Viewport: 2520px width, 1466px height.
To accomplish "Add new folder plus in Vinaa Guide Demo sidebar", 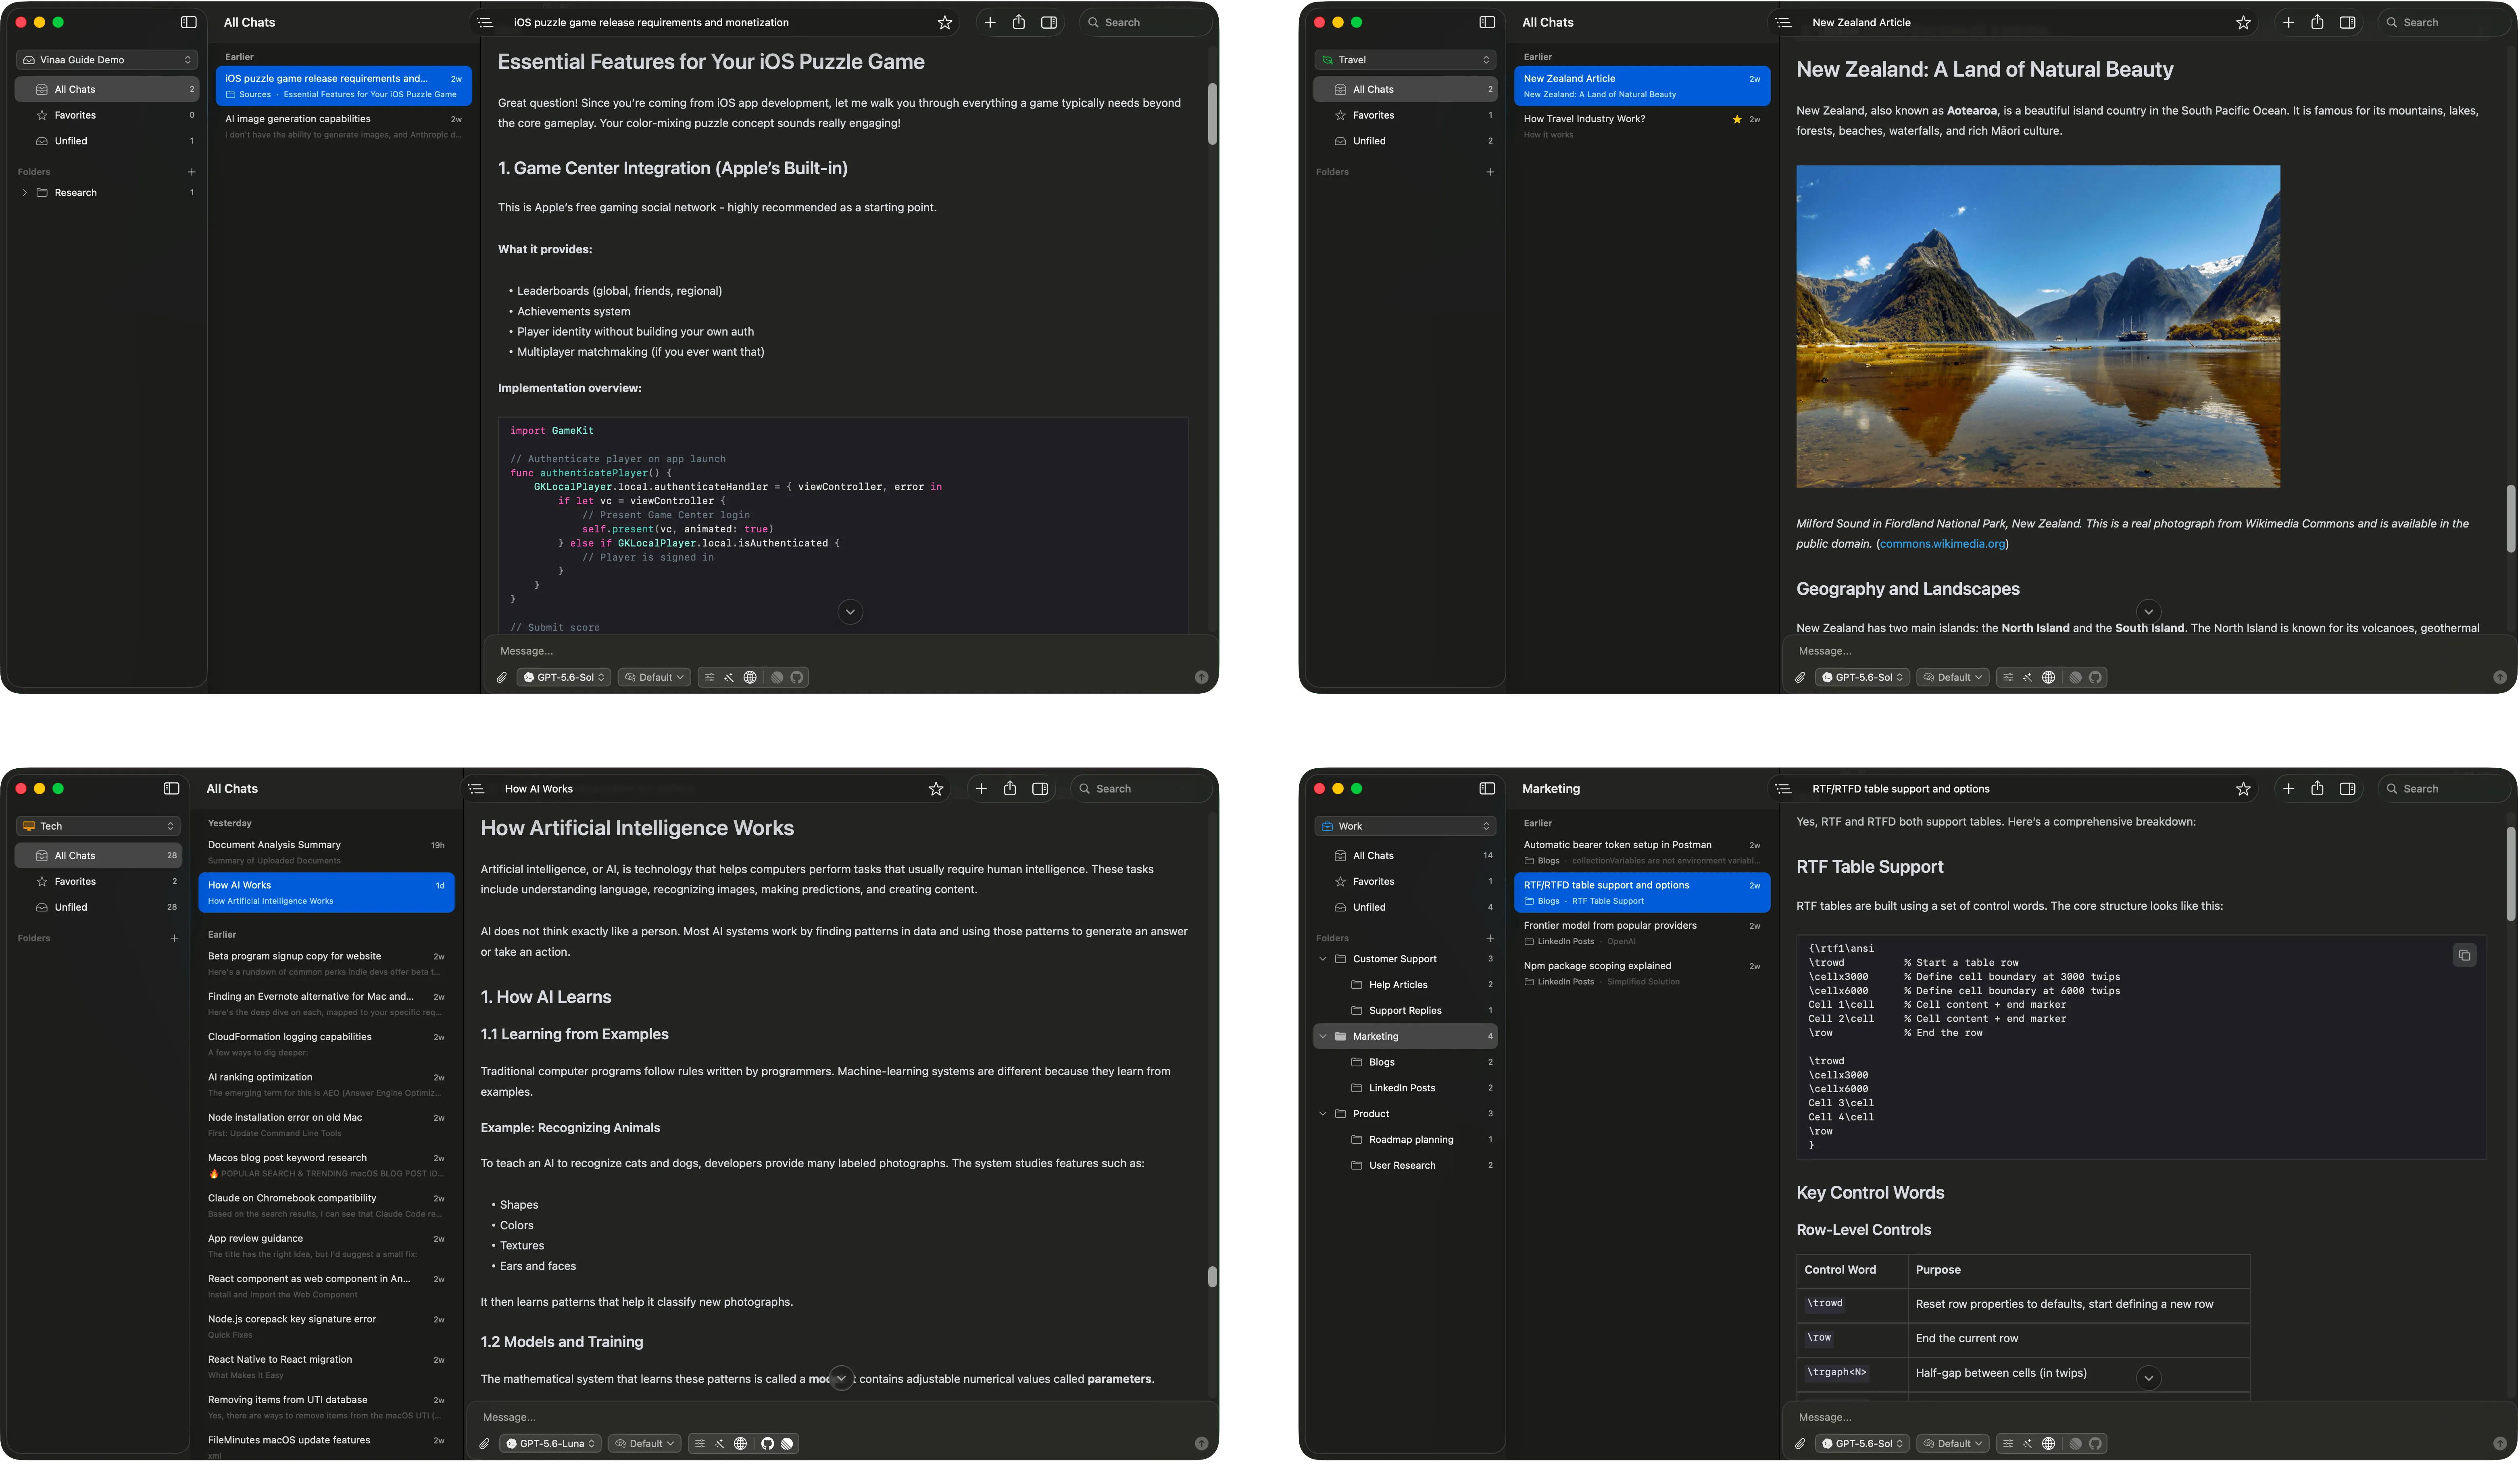I will tap(191, 172).
